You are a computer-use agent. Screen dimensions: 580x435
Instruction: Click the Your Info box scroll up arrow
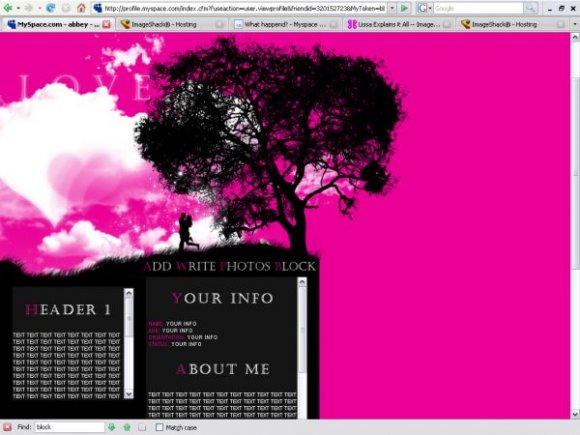pyautogui.click(x=302, y=283)
